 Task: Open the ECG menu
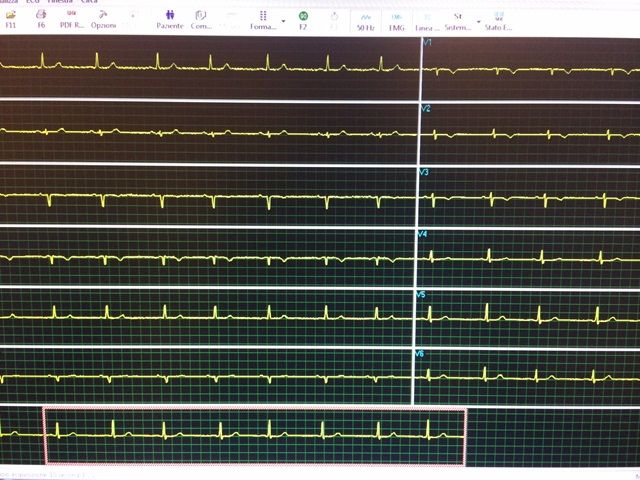click(x=34, y=2)
